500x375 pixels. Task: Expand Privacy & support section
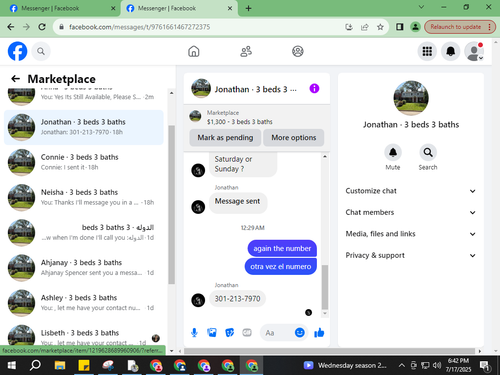coord(411,255)
